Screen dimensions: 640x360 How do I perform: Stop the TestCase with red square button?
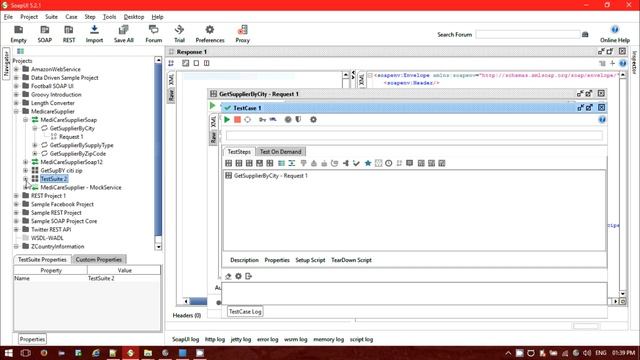[237, 120]
